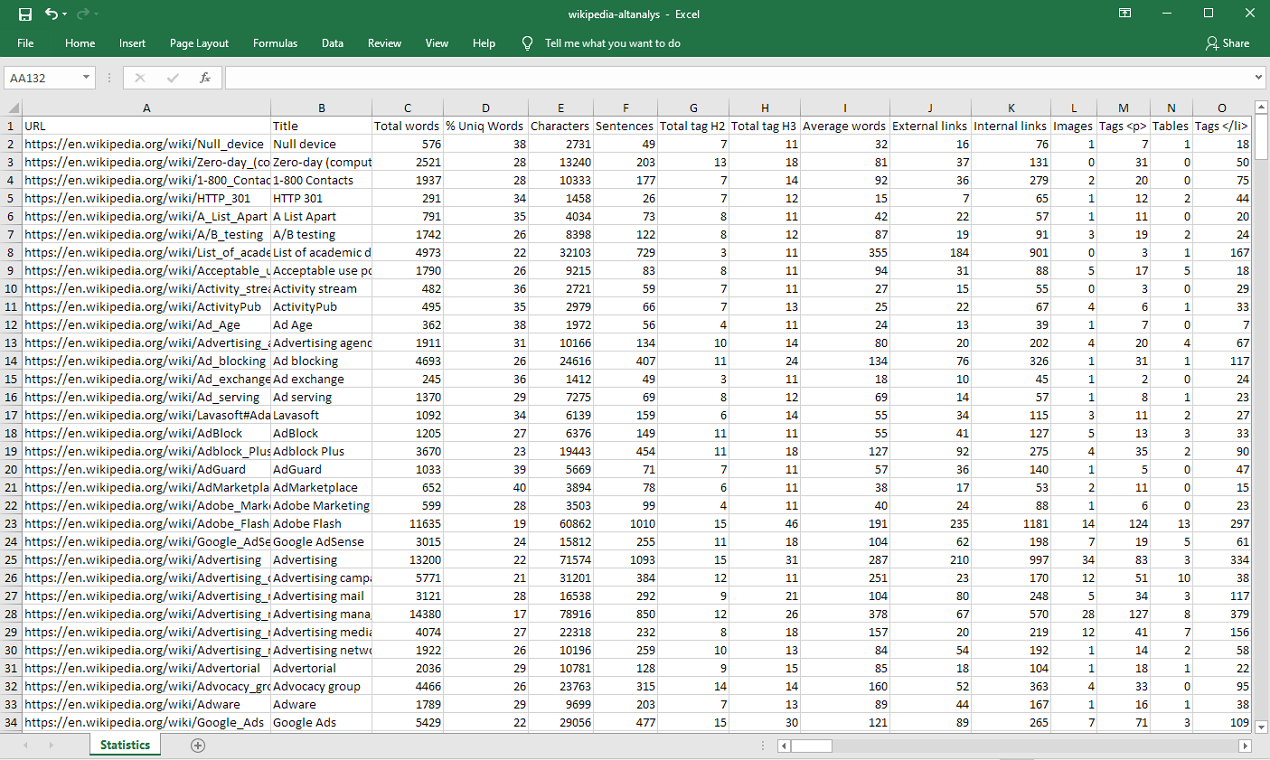Select the Statistics sheet tab
1270x760 pixels.
coord(125,745)
